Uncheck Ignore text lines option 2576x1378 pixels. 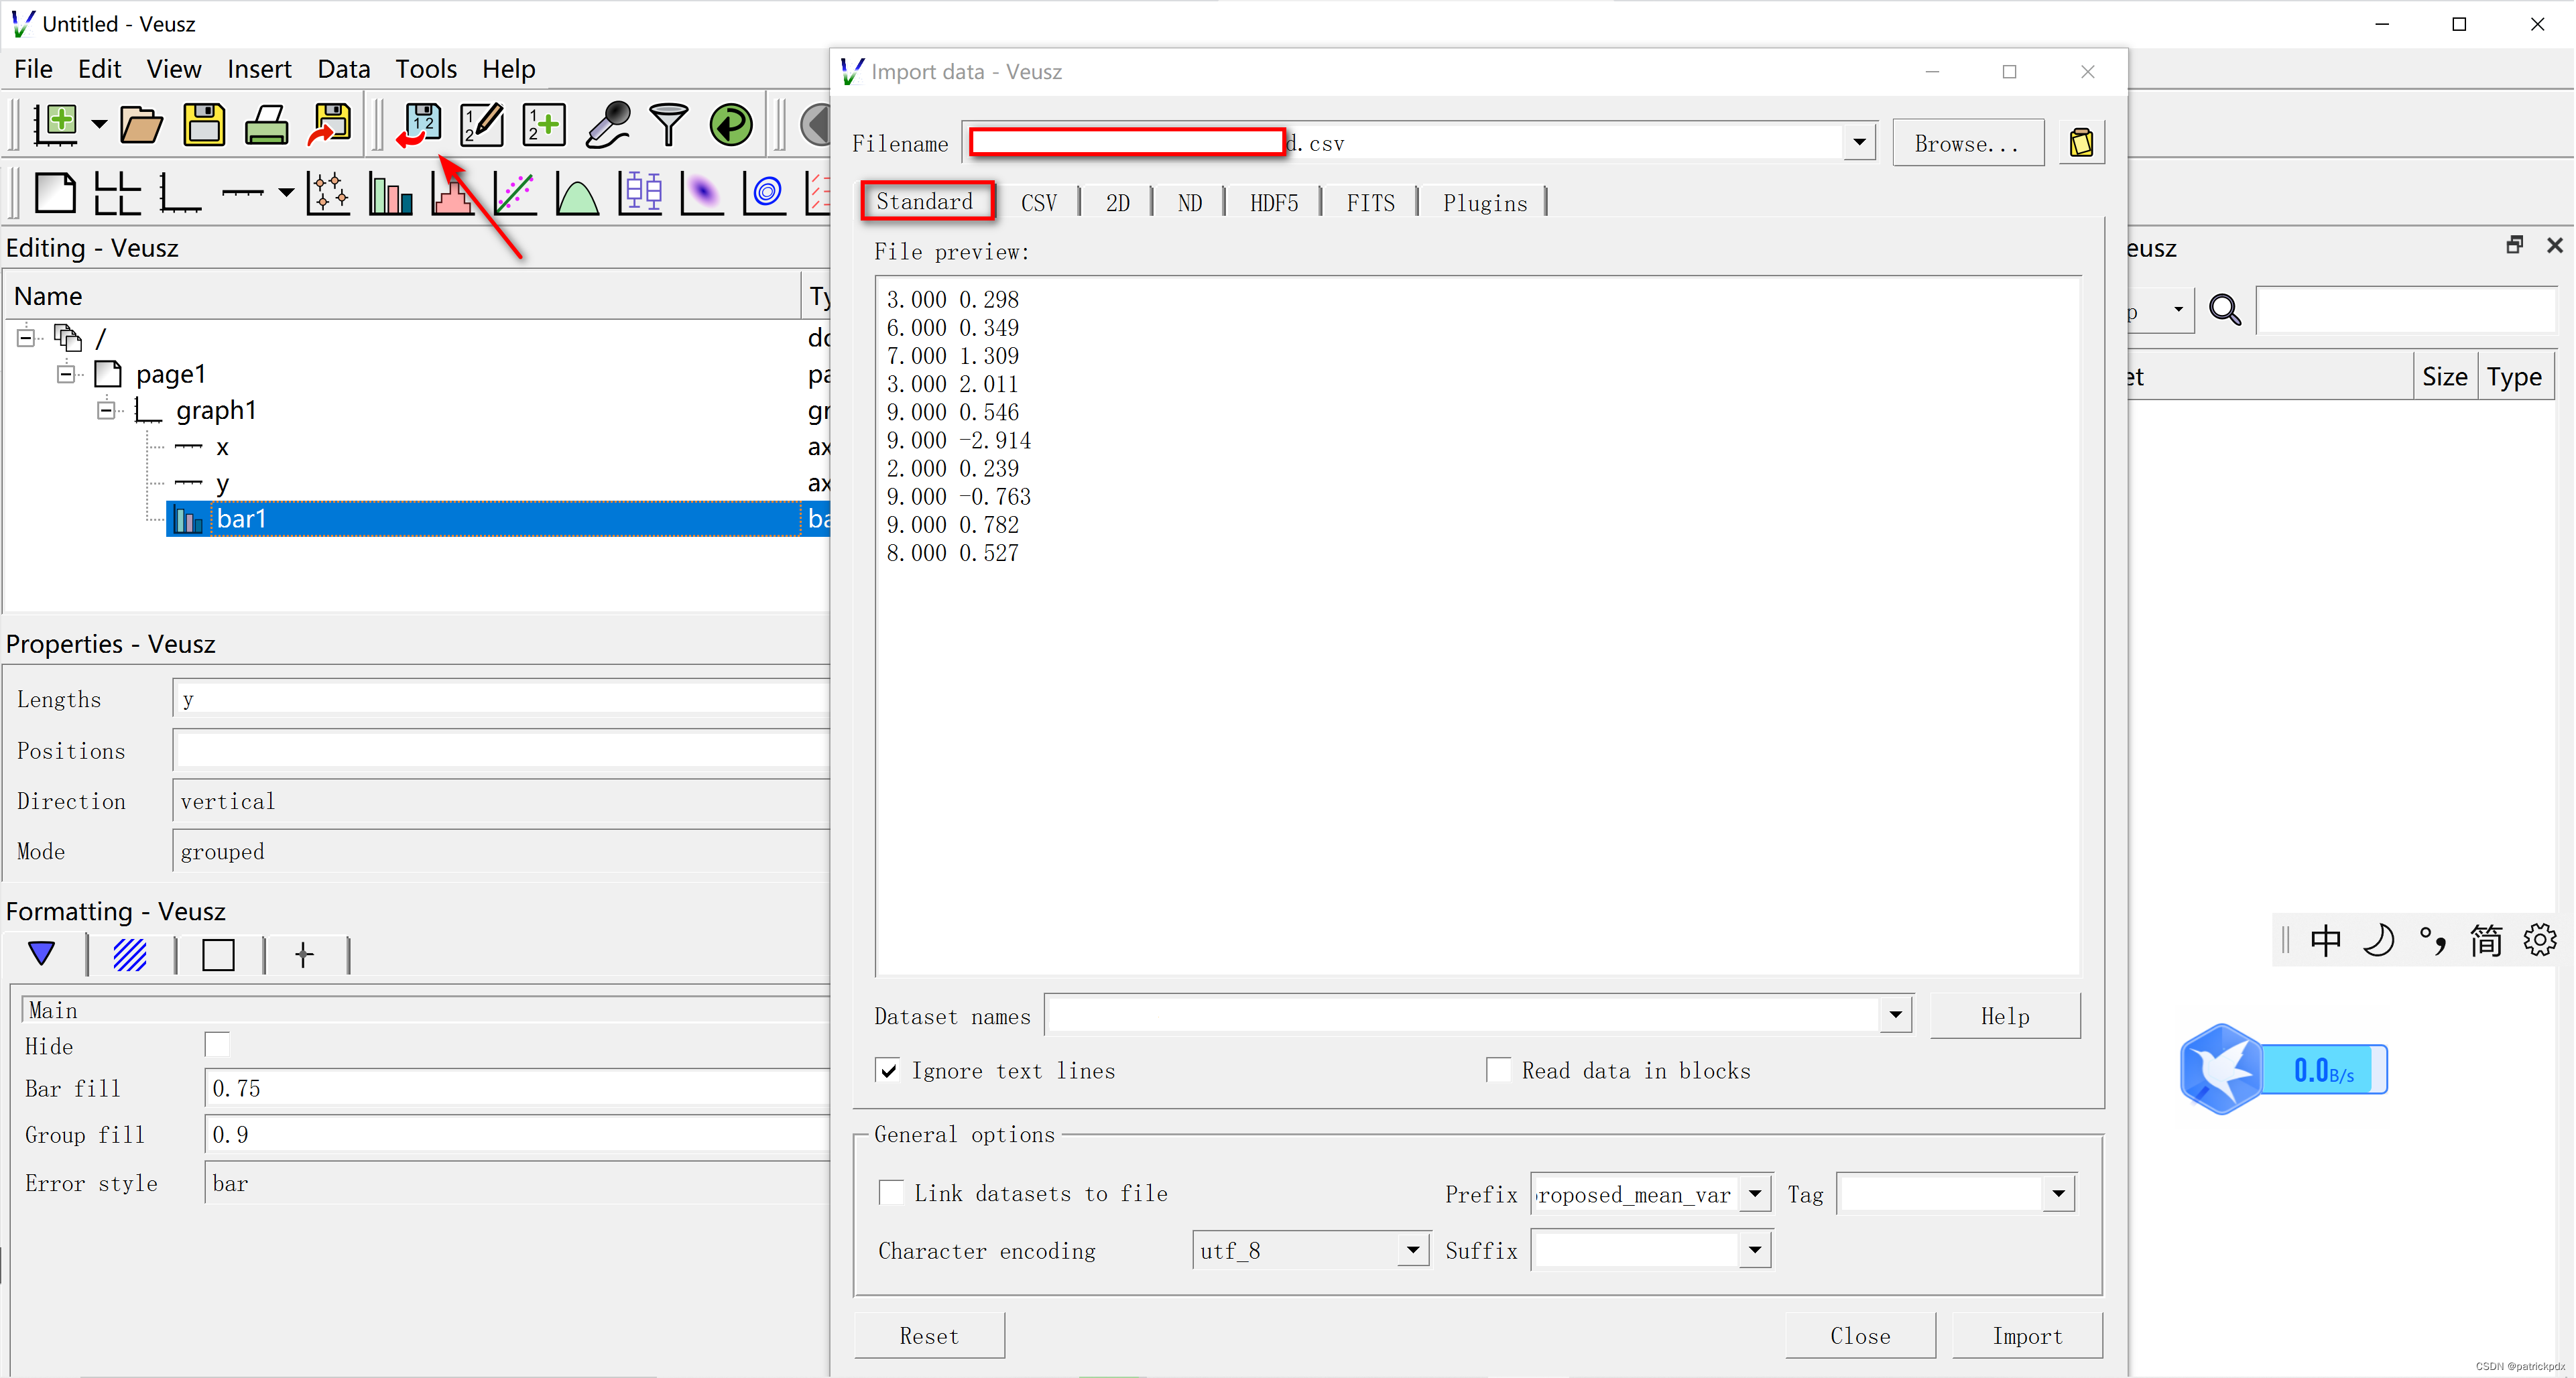coord(888,1071)
